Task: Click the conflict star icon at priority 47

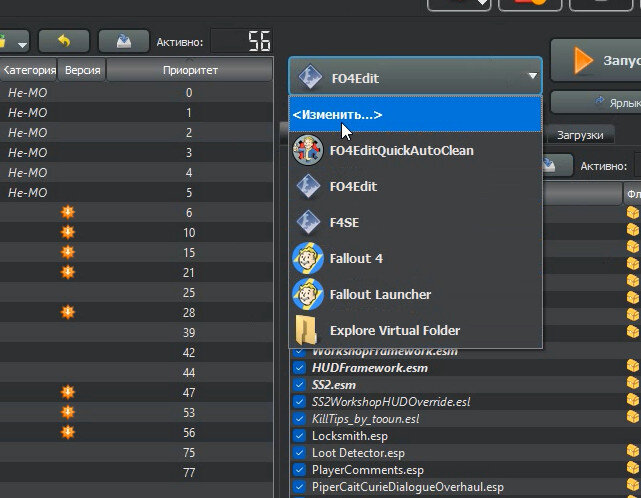Action: (68, 392)
